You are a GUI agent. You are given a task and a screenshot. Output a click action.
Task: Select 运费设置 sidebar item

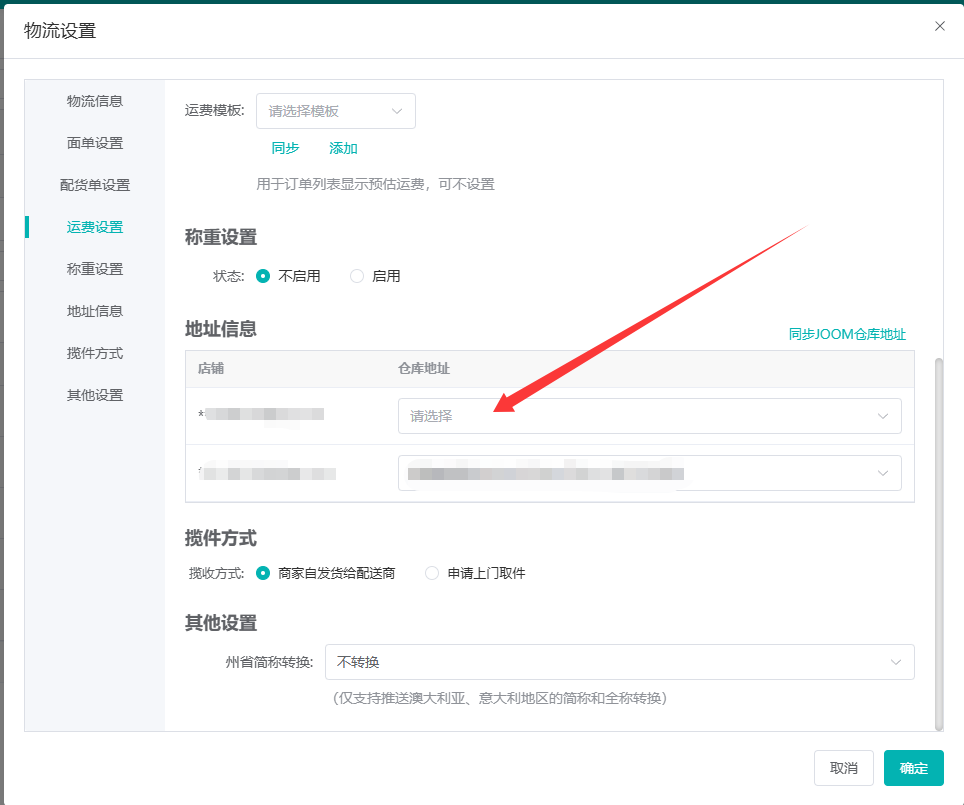[95, 227]
